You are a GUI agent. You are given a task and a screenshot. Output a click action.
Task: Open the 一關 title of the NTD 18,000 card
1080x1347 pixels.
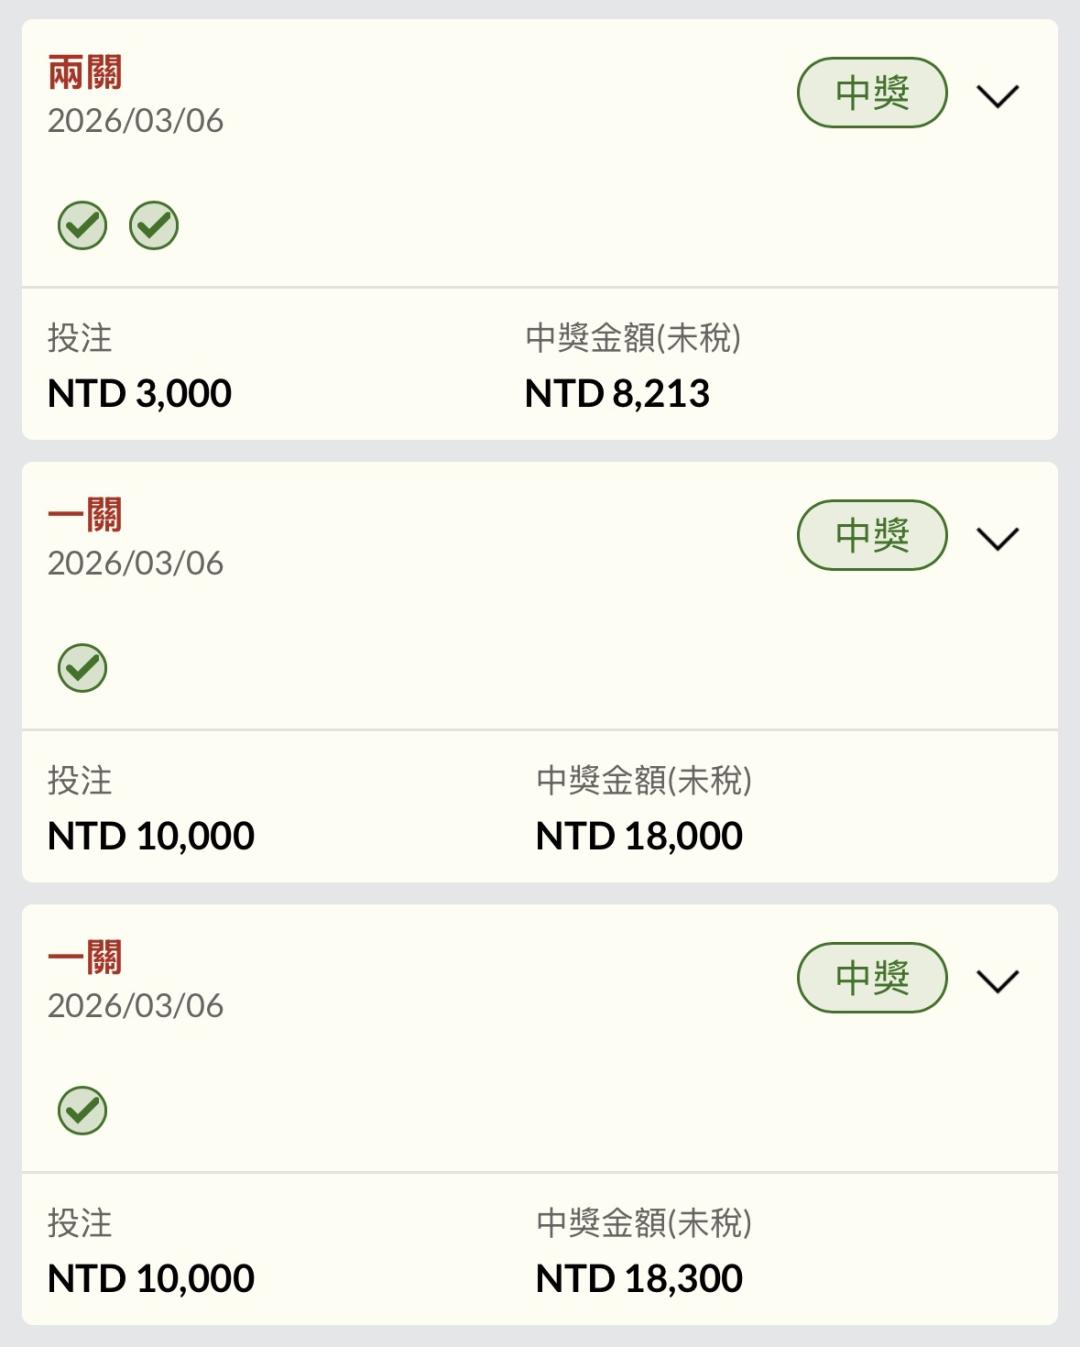tap(85, 516)
